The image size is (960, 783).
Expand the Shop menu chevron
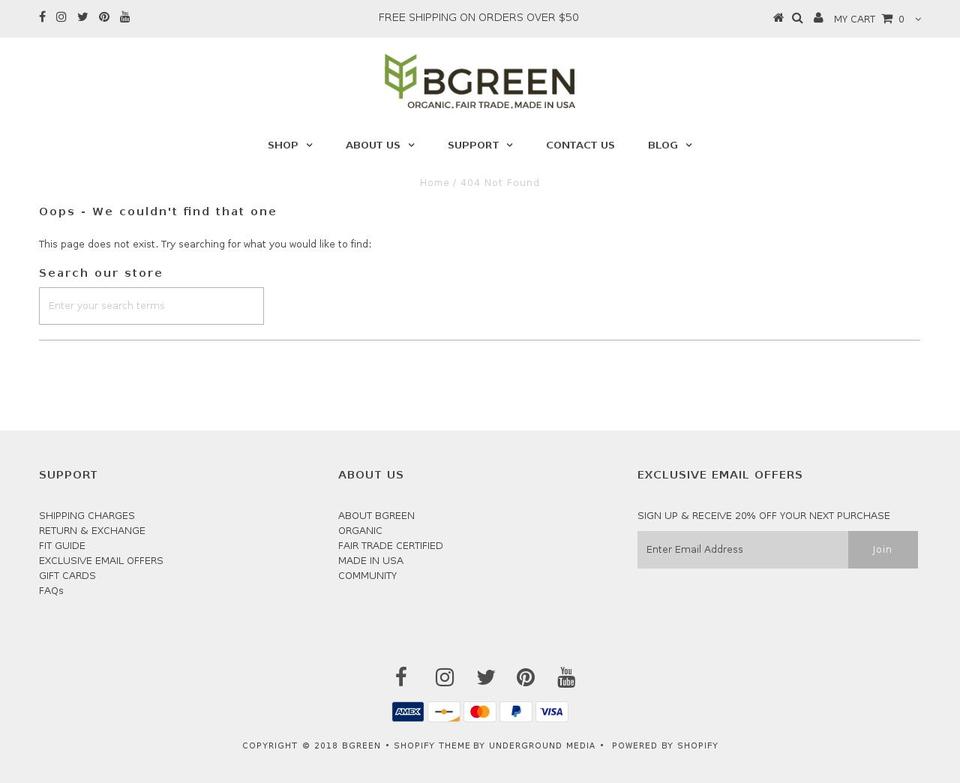[x=309, y=145]
